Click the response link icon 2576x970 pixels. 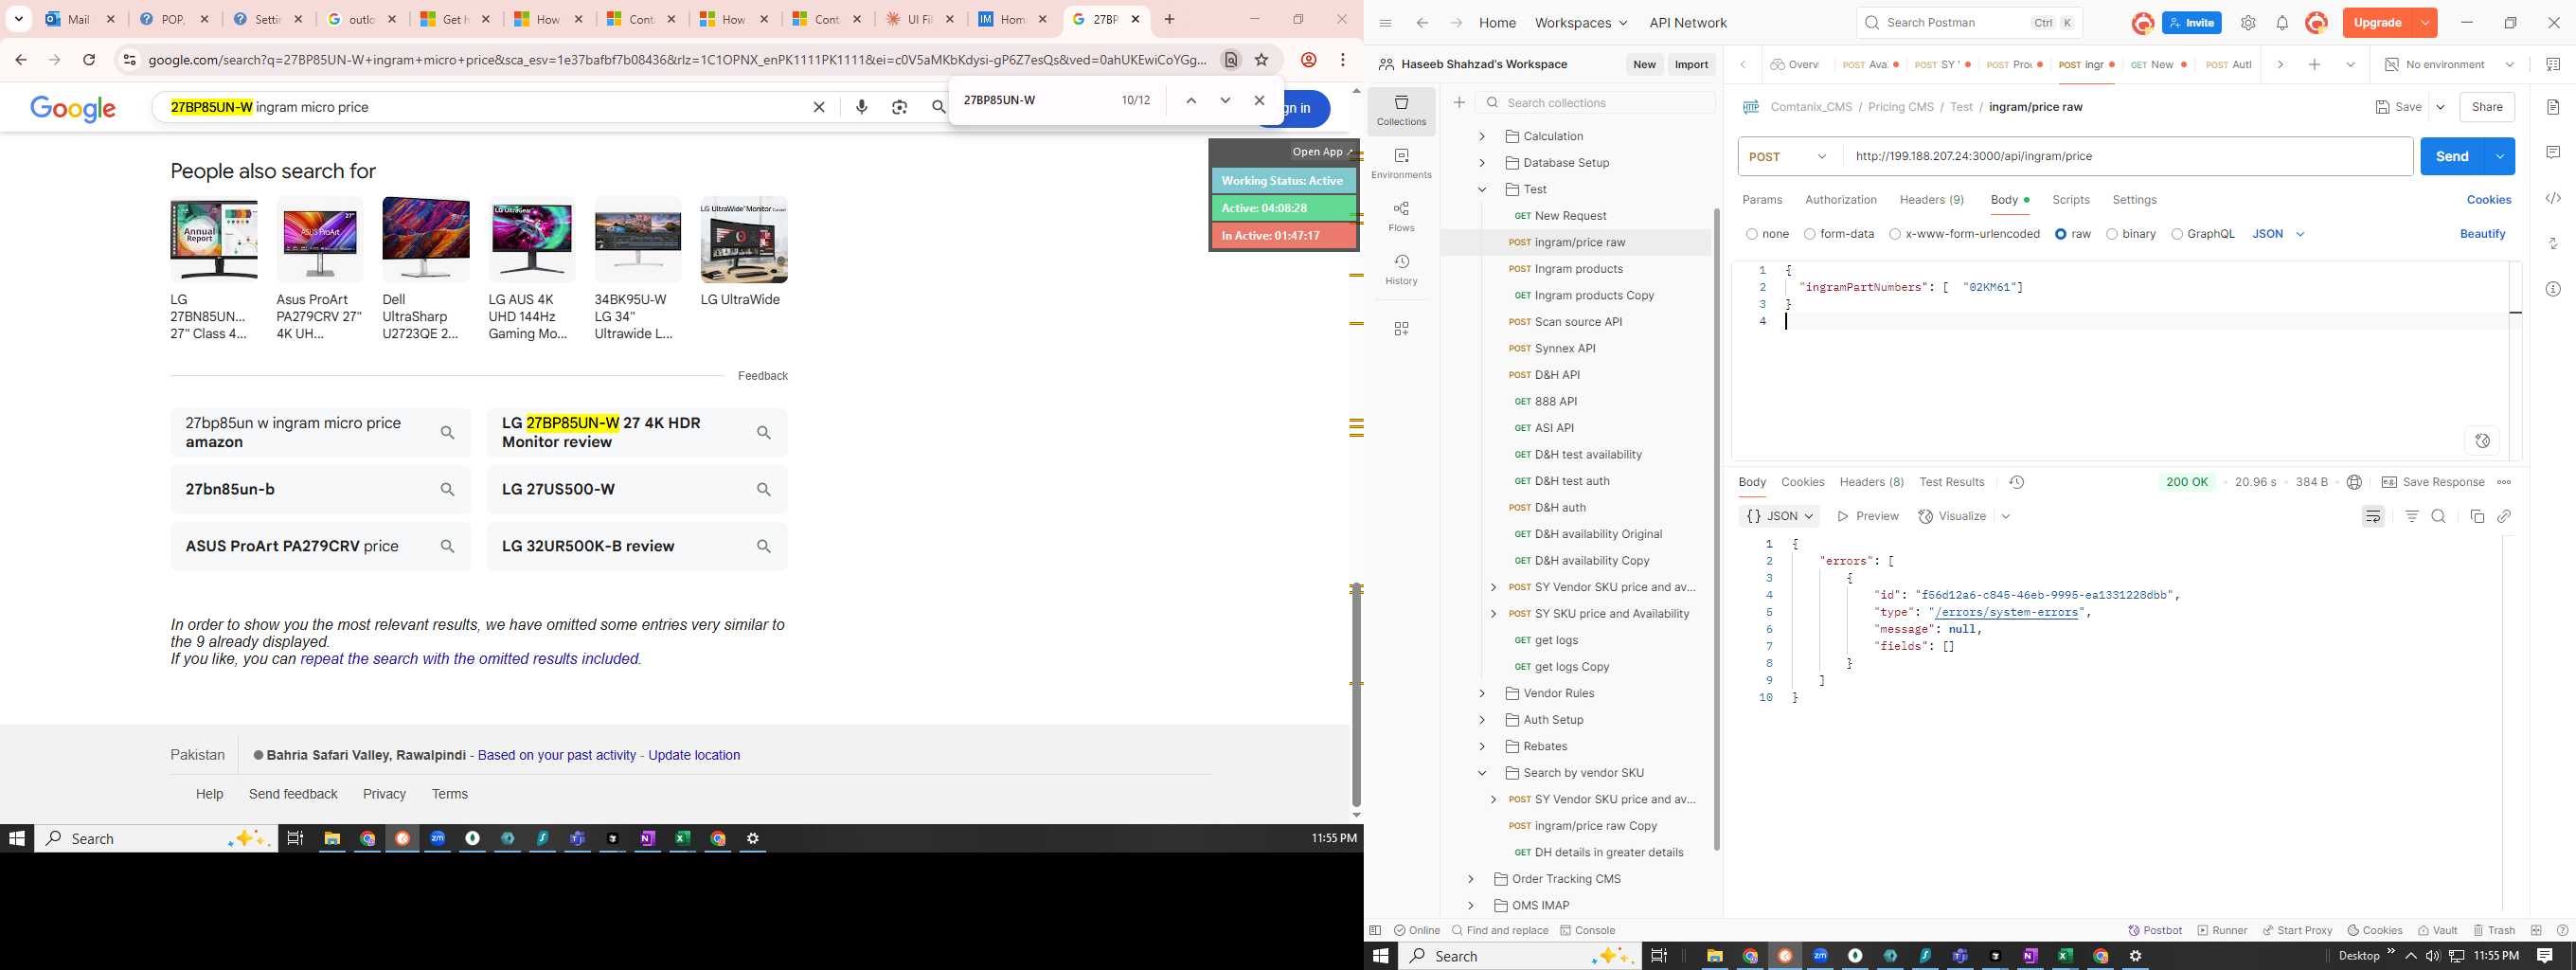(x=2504, y=516)
